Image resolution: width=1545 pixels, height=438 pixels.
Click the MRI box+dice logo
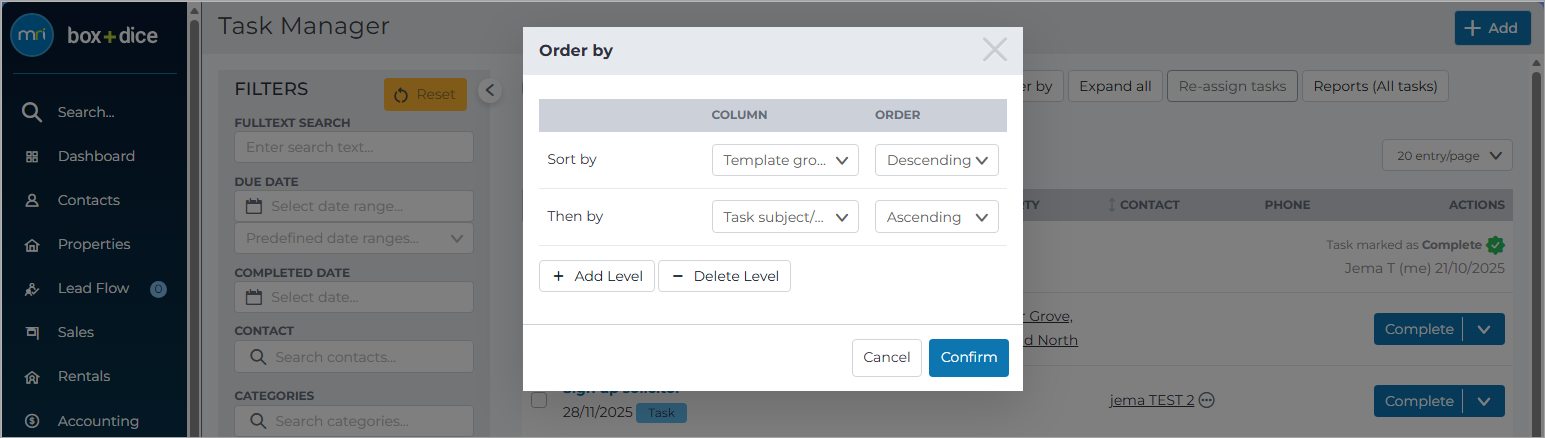[84, 36]
